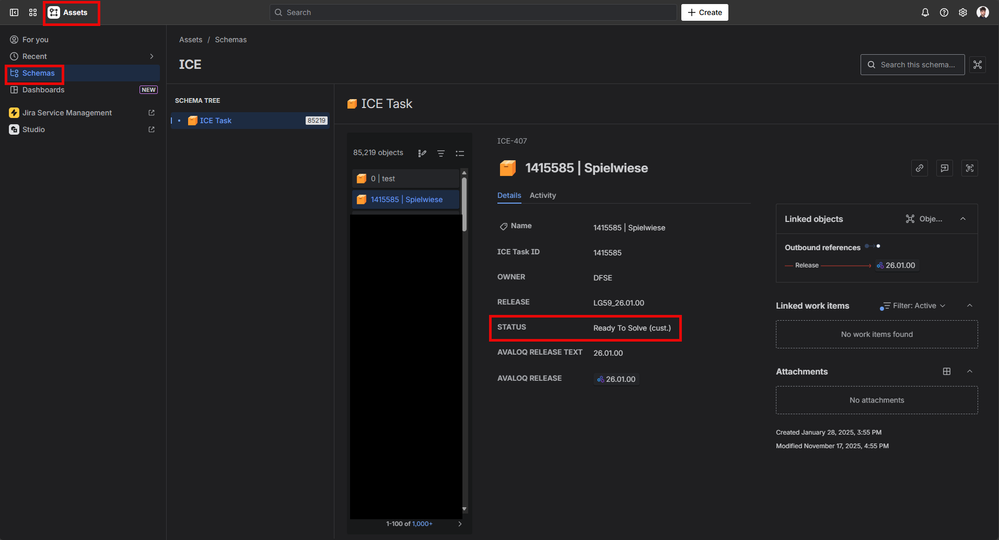The image size is (999, 540).
Task: Focus the top Search field
Action: point(473,12)
